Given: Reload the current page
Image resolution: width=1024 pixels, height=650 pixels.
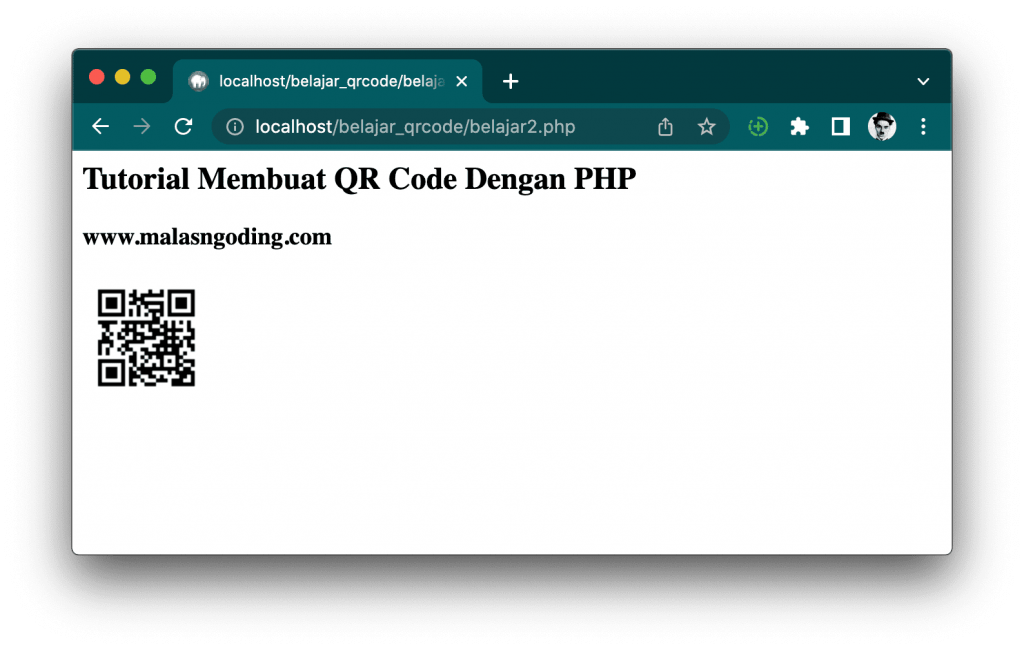Looking at the screenshot, I should 183,127.
